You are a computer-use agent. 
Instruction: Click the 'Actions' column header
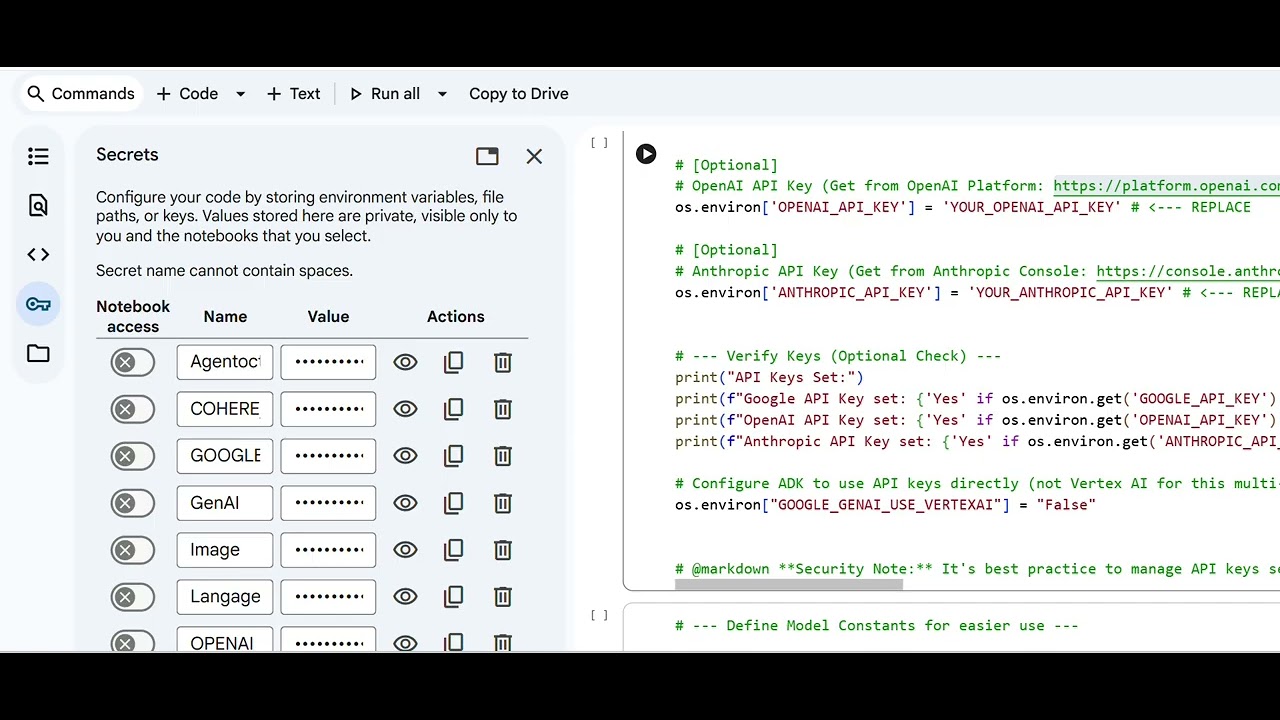[x=455, y=316]
